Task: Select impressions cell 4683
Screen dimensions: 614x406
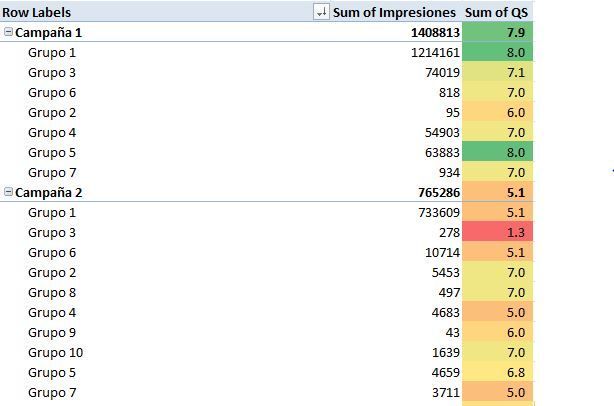Action: point(446,312)
